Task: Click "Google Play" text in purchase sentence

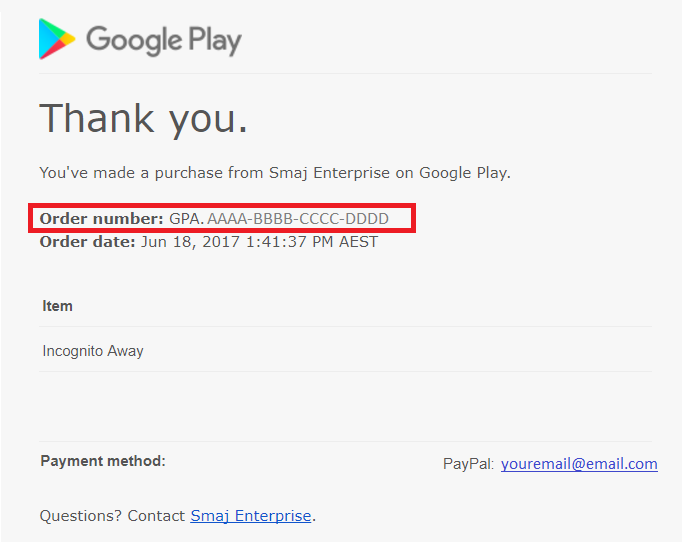Action: point(463,173)
